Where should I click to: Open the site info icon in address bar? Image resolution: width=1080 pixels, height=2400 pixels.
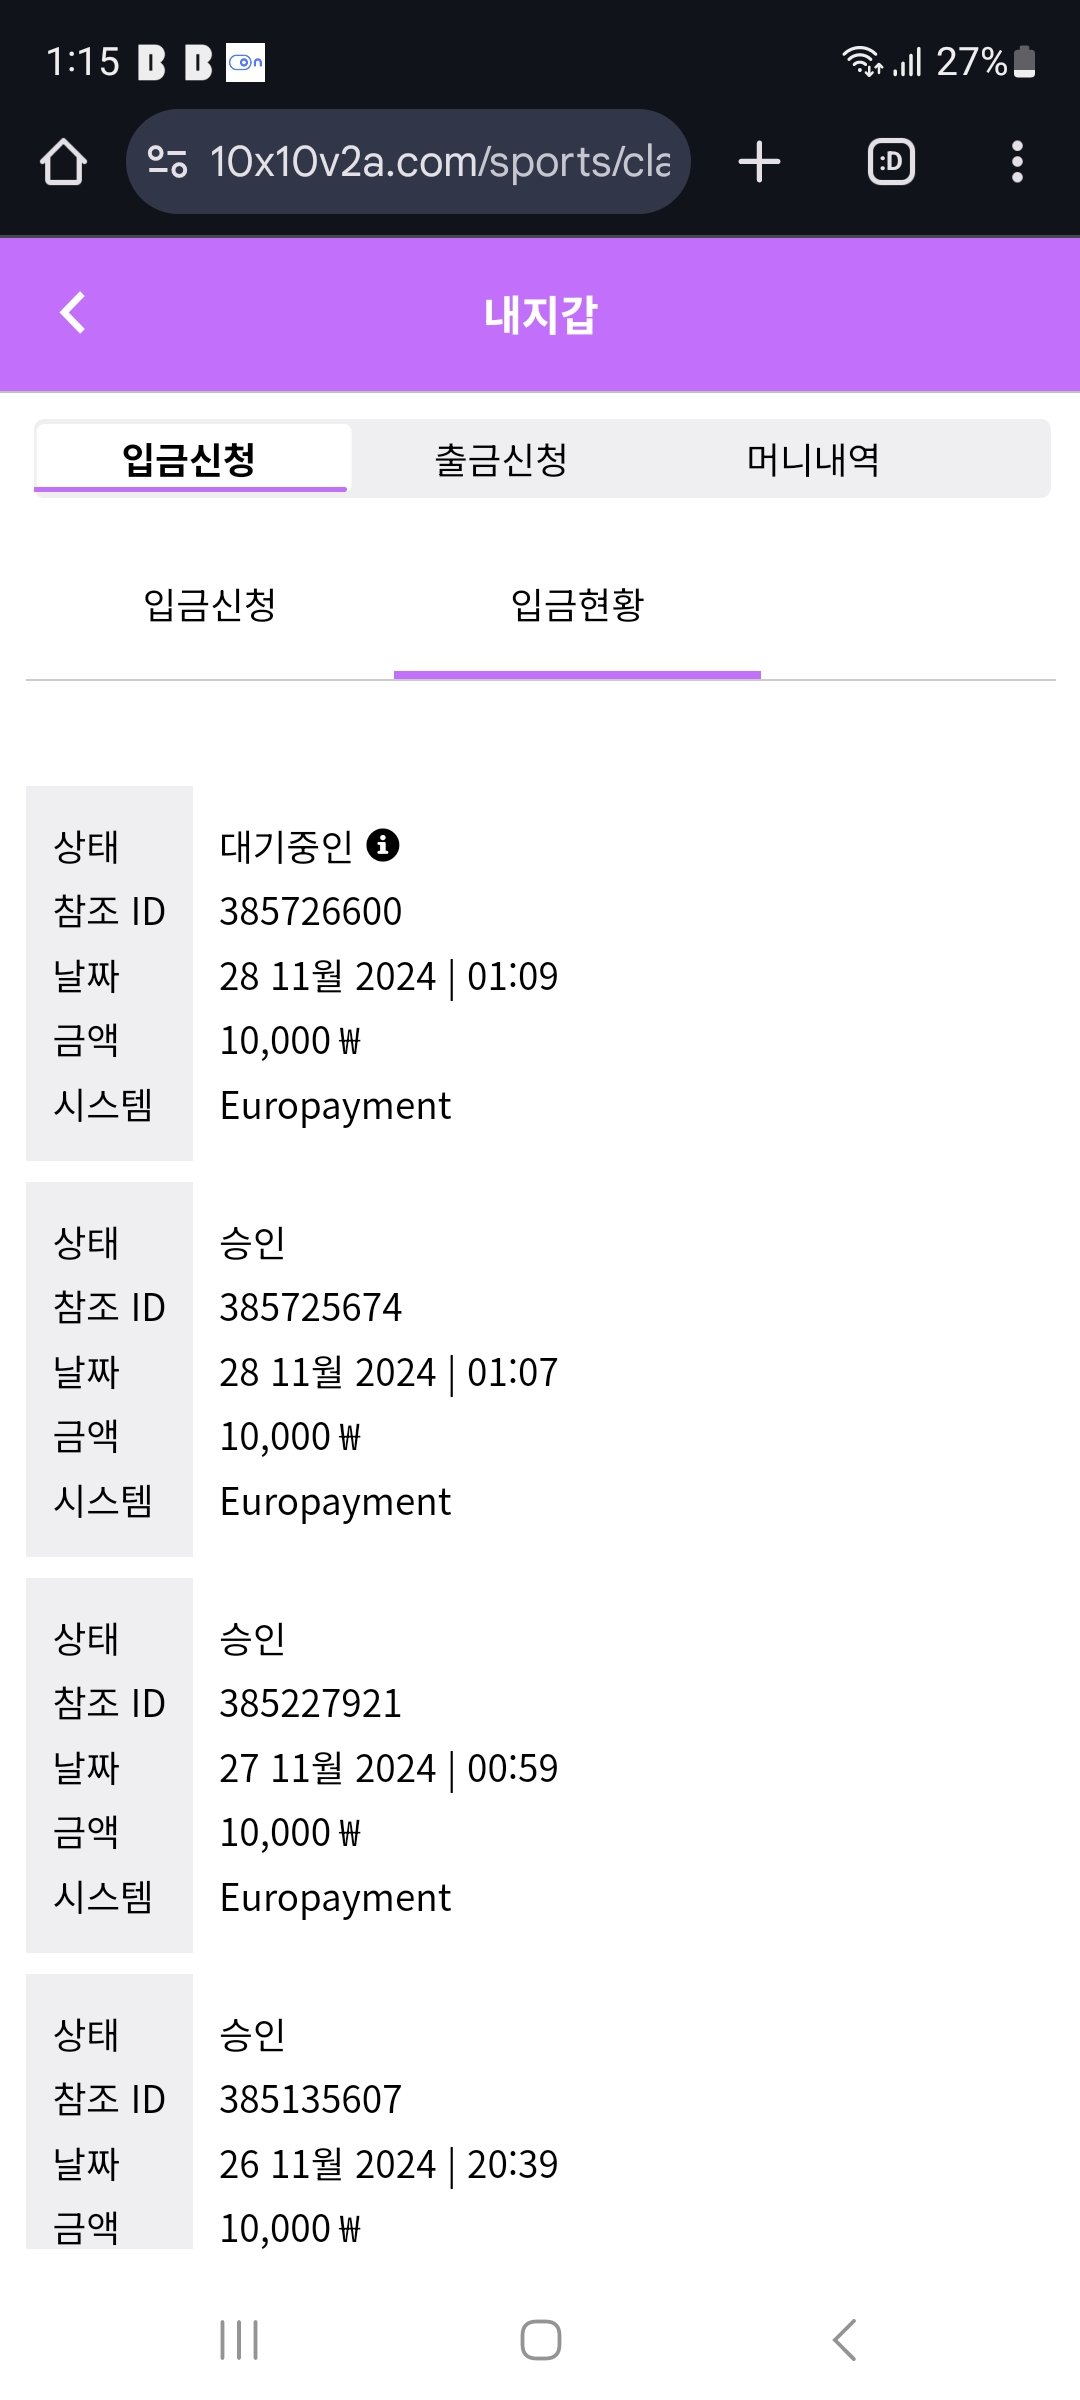click(167, 162)
